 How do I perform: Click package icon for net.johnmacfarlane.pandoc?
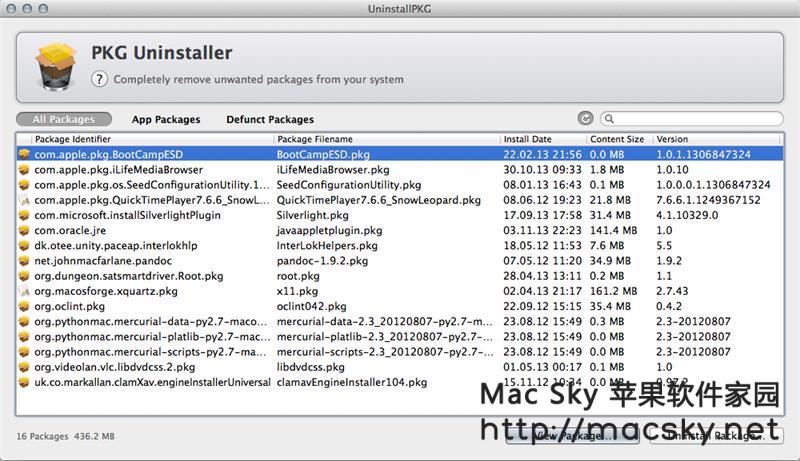[24, 261]
